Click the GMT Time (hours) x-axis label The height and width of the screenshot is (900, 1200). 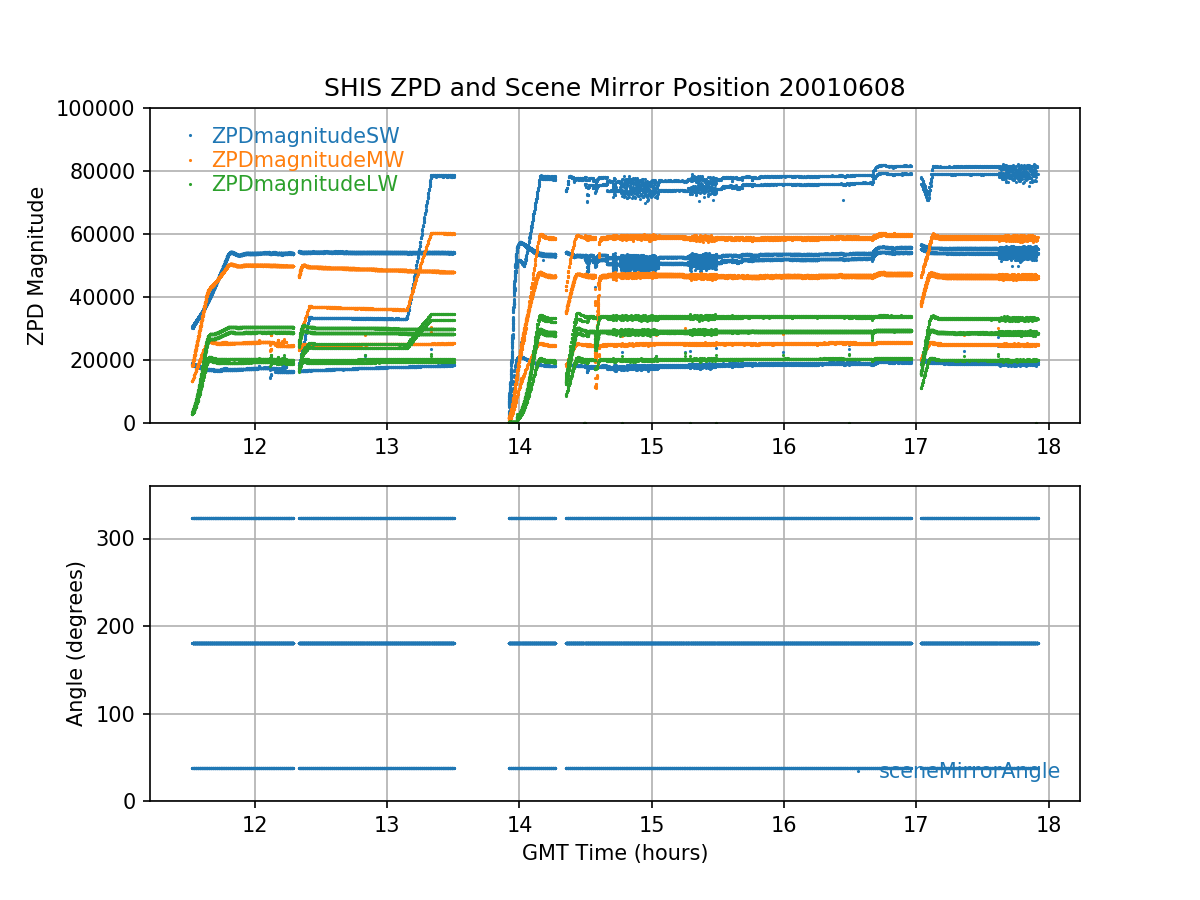[614, 853]
